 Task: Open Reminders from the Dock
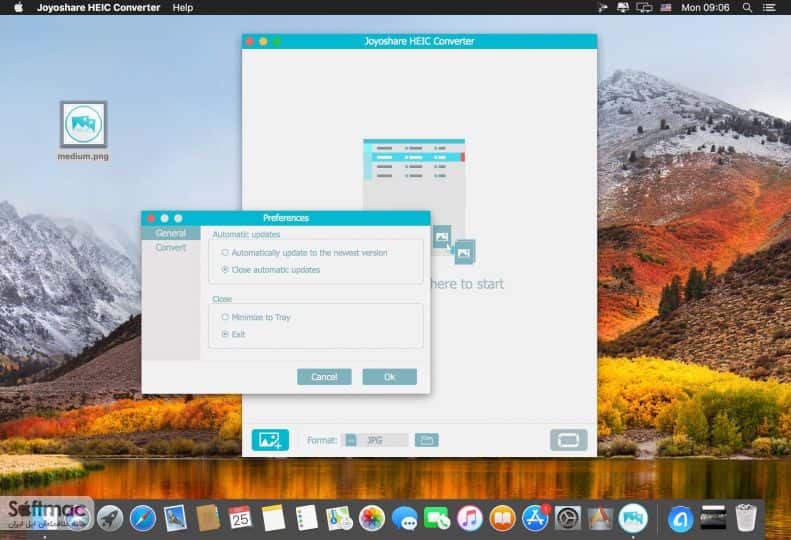pyautogui.click(x=306, y=518)
